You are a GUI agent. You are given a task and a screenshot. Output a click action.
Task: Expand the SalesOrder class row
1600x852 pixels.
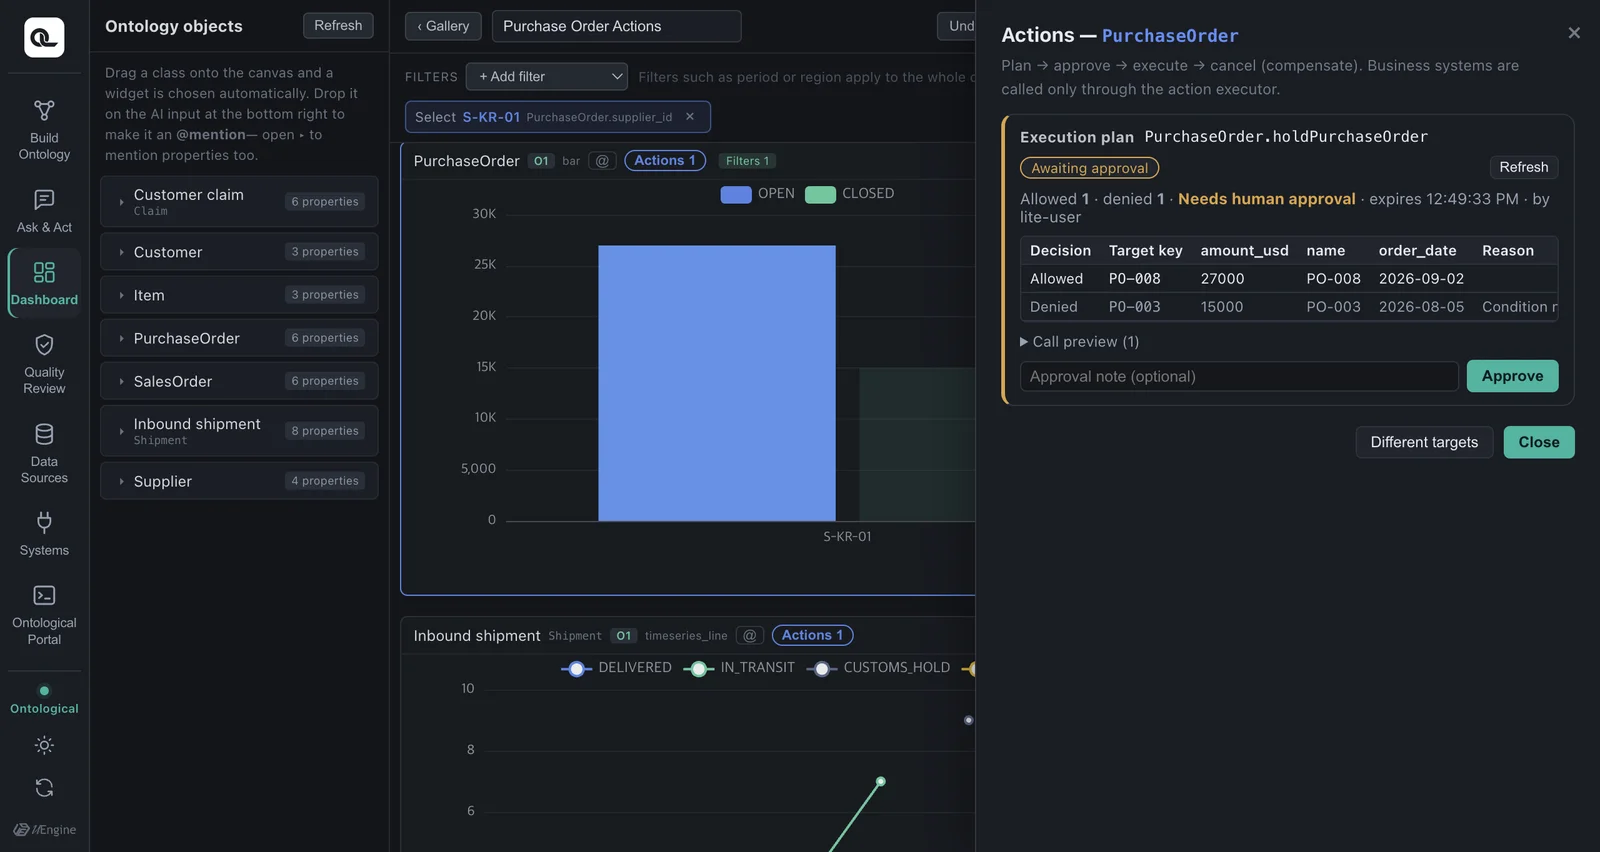pos(239,381)
